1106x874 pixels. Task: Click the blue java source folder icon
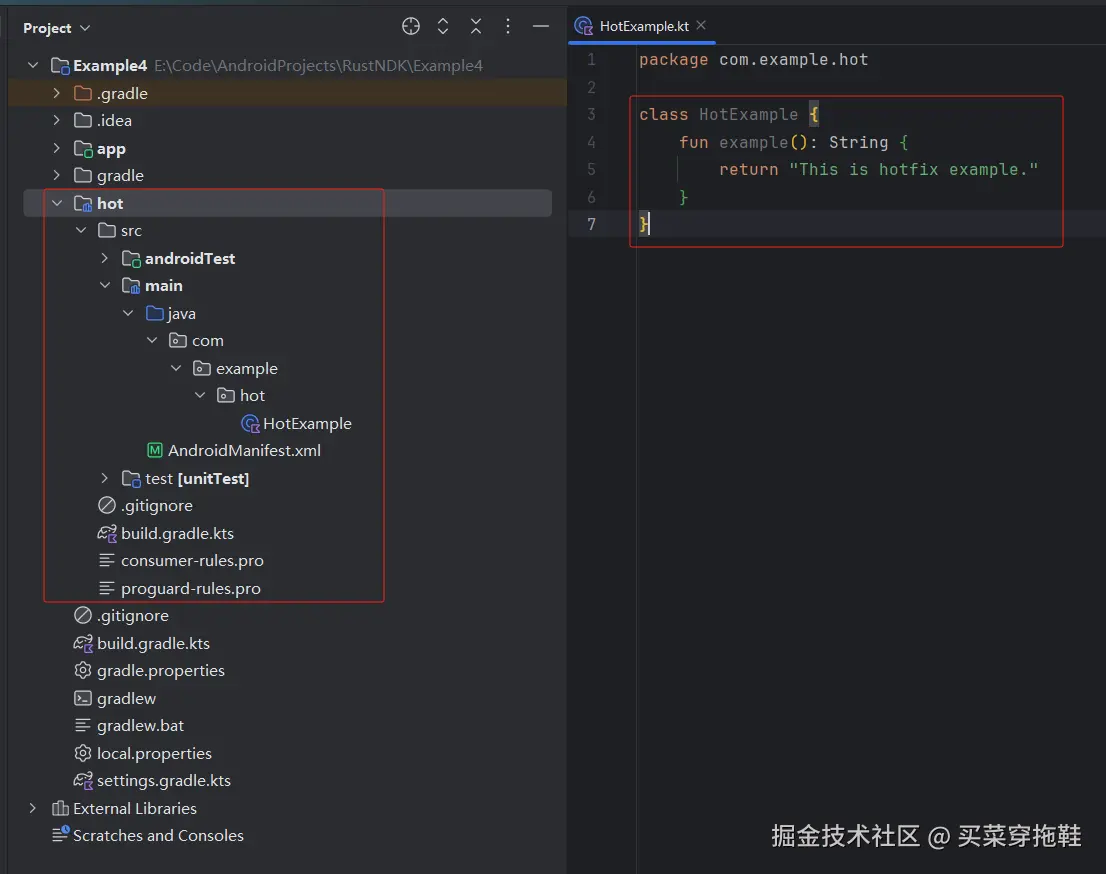coord(154,312)
